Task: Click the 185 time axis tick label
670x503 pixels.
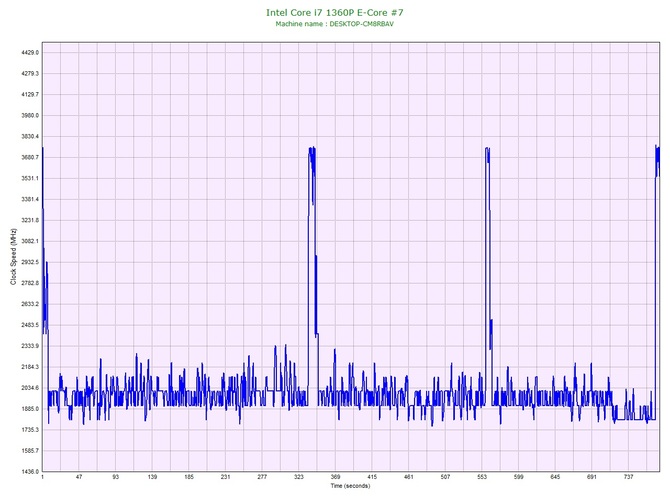Action: point(189,477)
